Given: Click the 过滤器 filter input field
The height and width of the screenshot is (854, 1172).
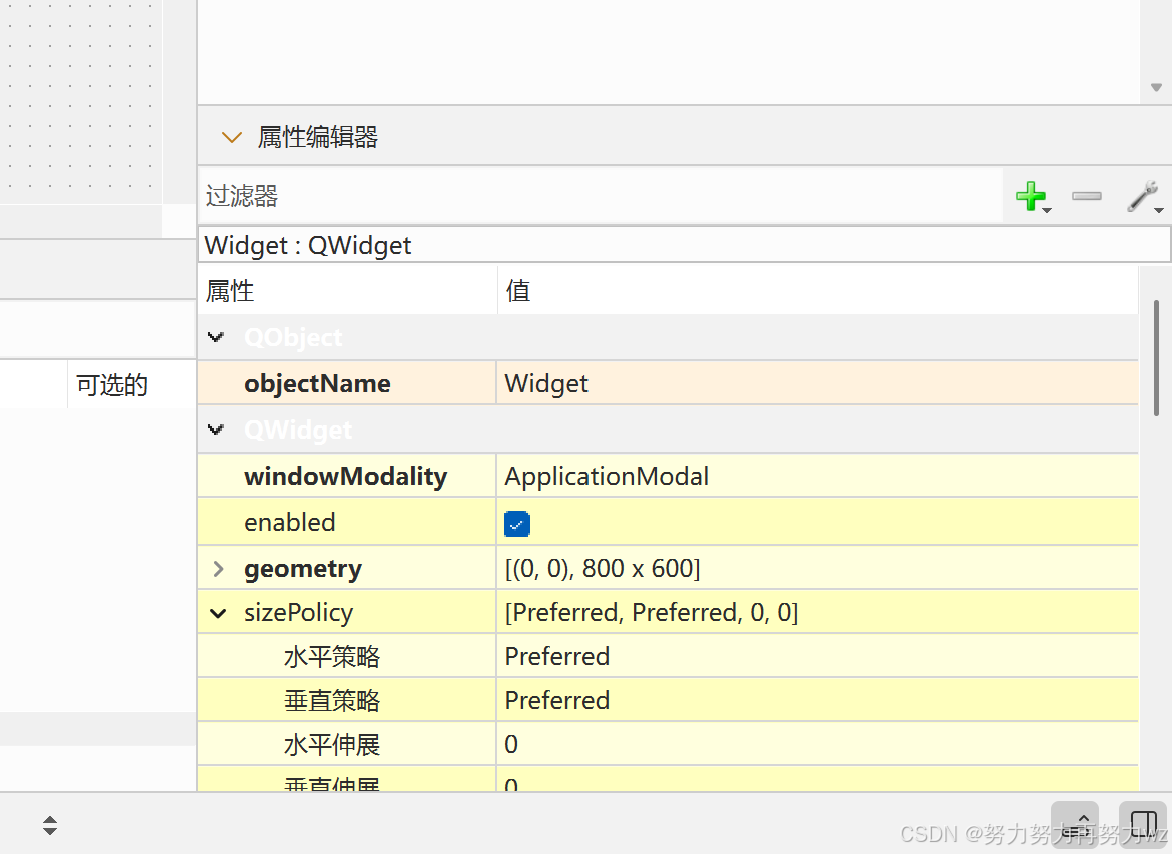Looking at the screenshot, I should [x=600, y=196].
